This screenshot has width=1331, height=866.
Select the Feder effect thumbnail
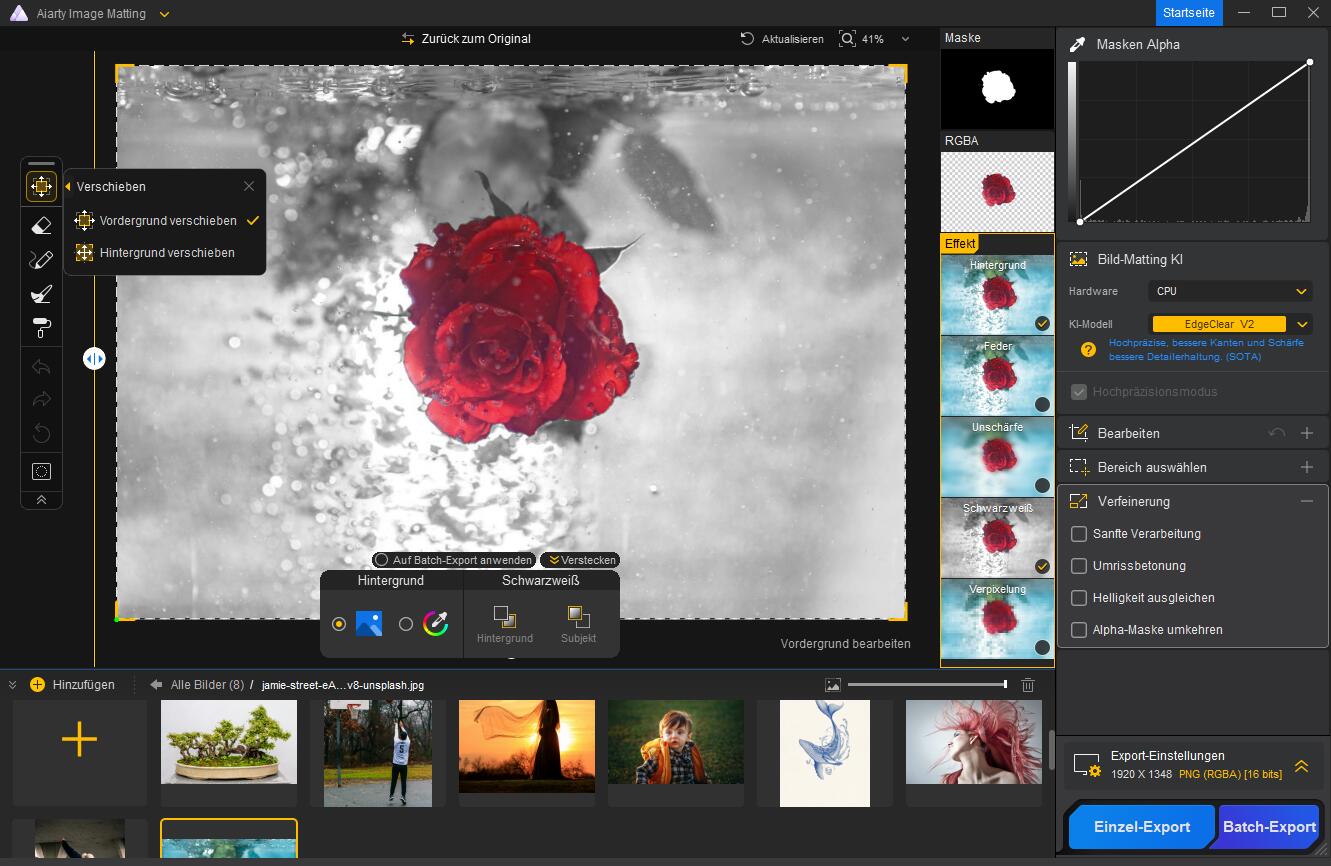(996, 376)
